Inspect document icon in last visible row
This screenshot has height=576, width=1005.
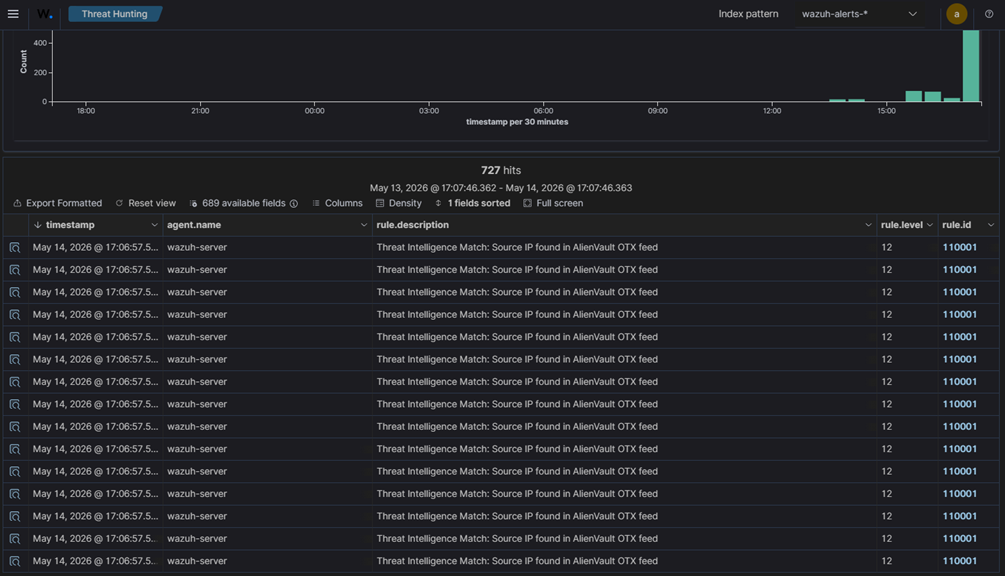click(x=15, y=561)
